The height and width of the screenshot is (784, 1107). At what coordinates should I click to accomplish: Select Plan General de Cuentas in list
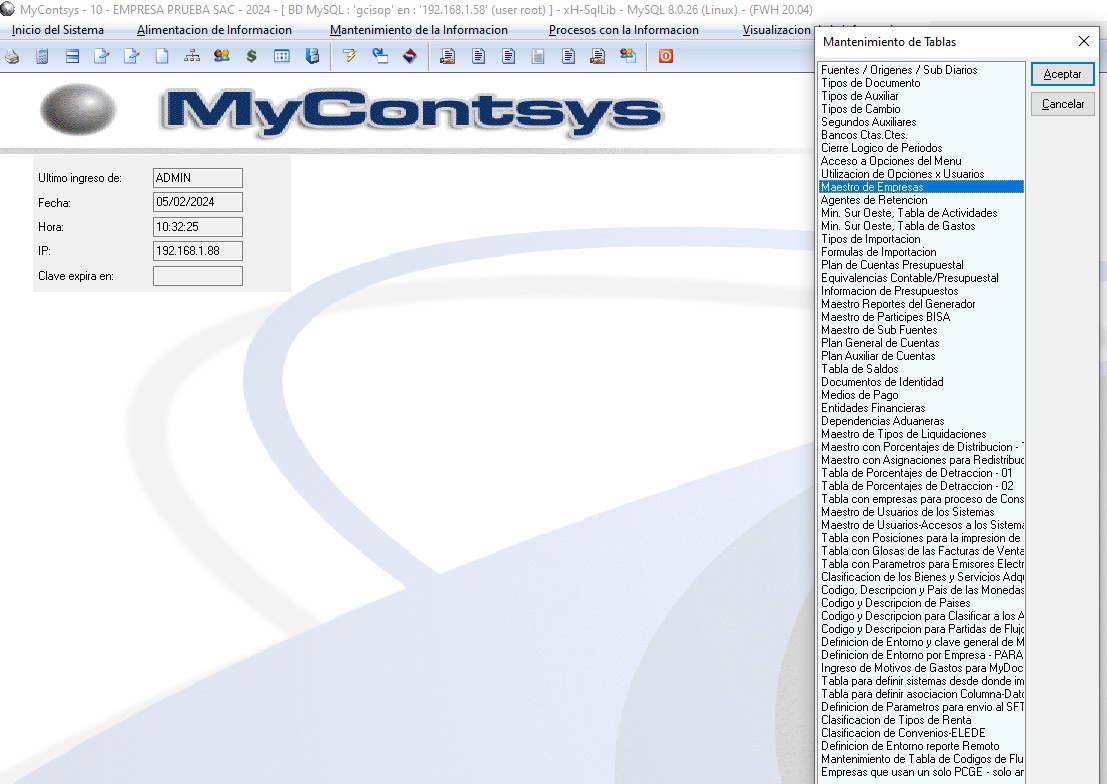click(880, 343)
